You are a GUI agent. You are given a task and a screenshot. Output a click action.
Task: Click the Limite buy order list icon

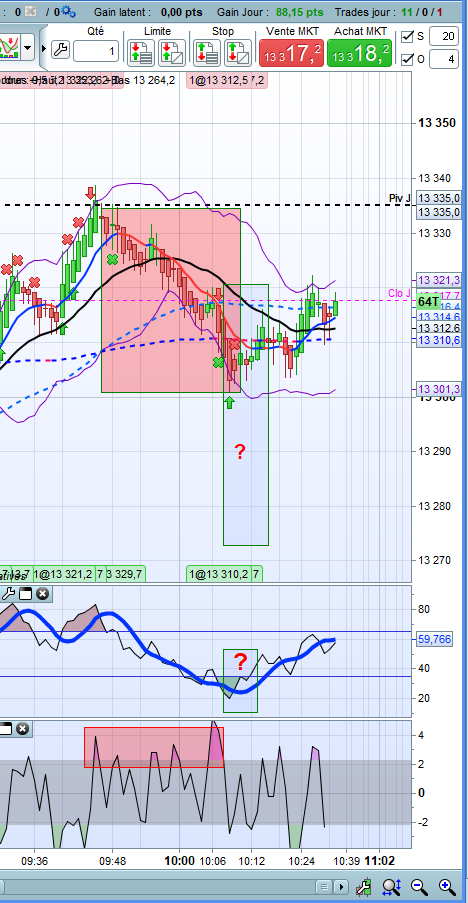coord(141,52)
